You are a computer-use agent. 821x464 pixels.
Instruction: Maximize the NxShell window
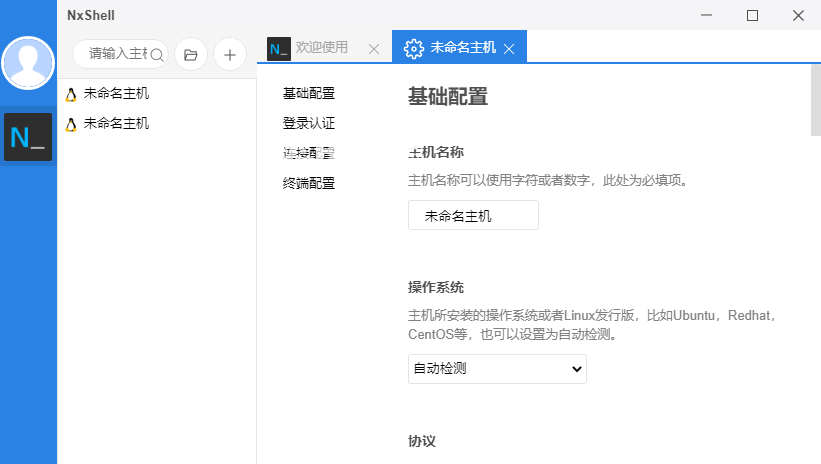[752, 15]
